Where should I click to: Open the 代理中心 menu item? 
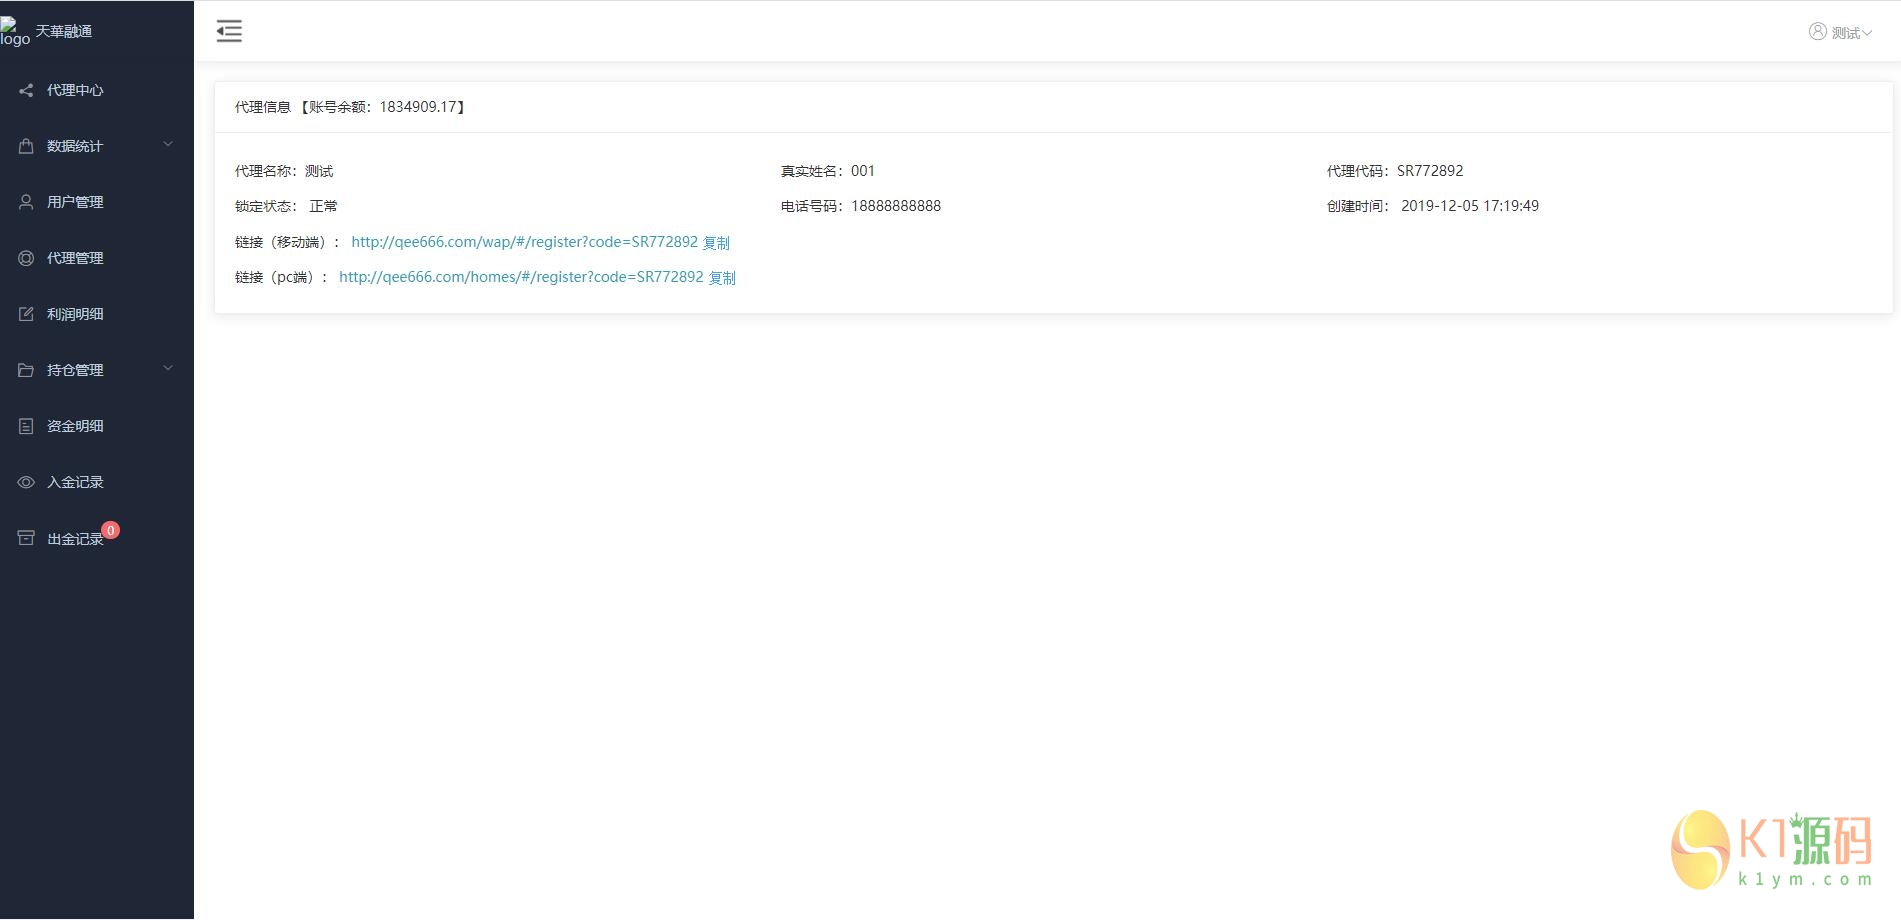97,90
